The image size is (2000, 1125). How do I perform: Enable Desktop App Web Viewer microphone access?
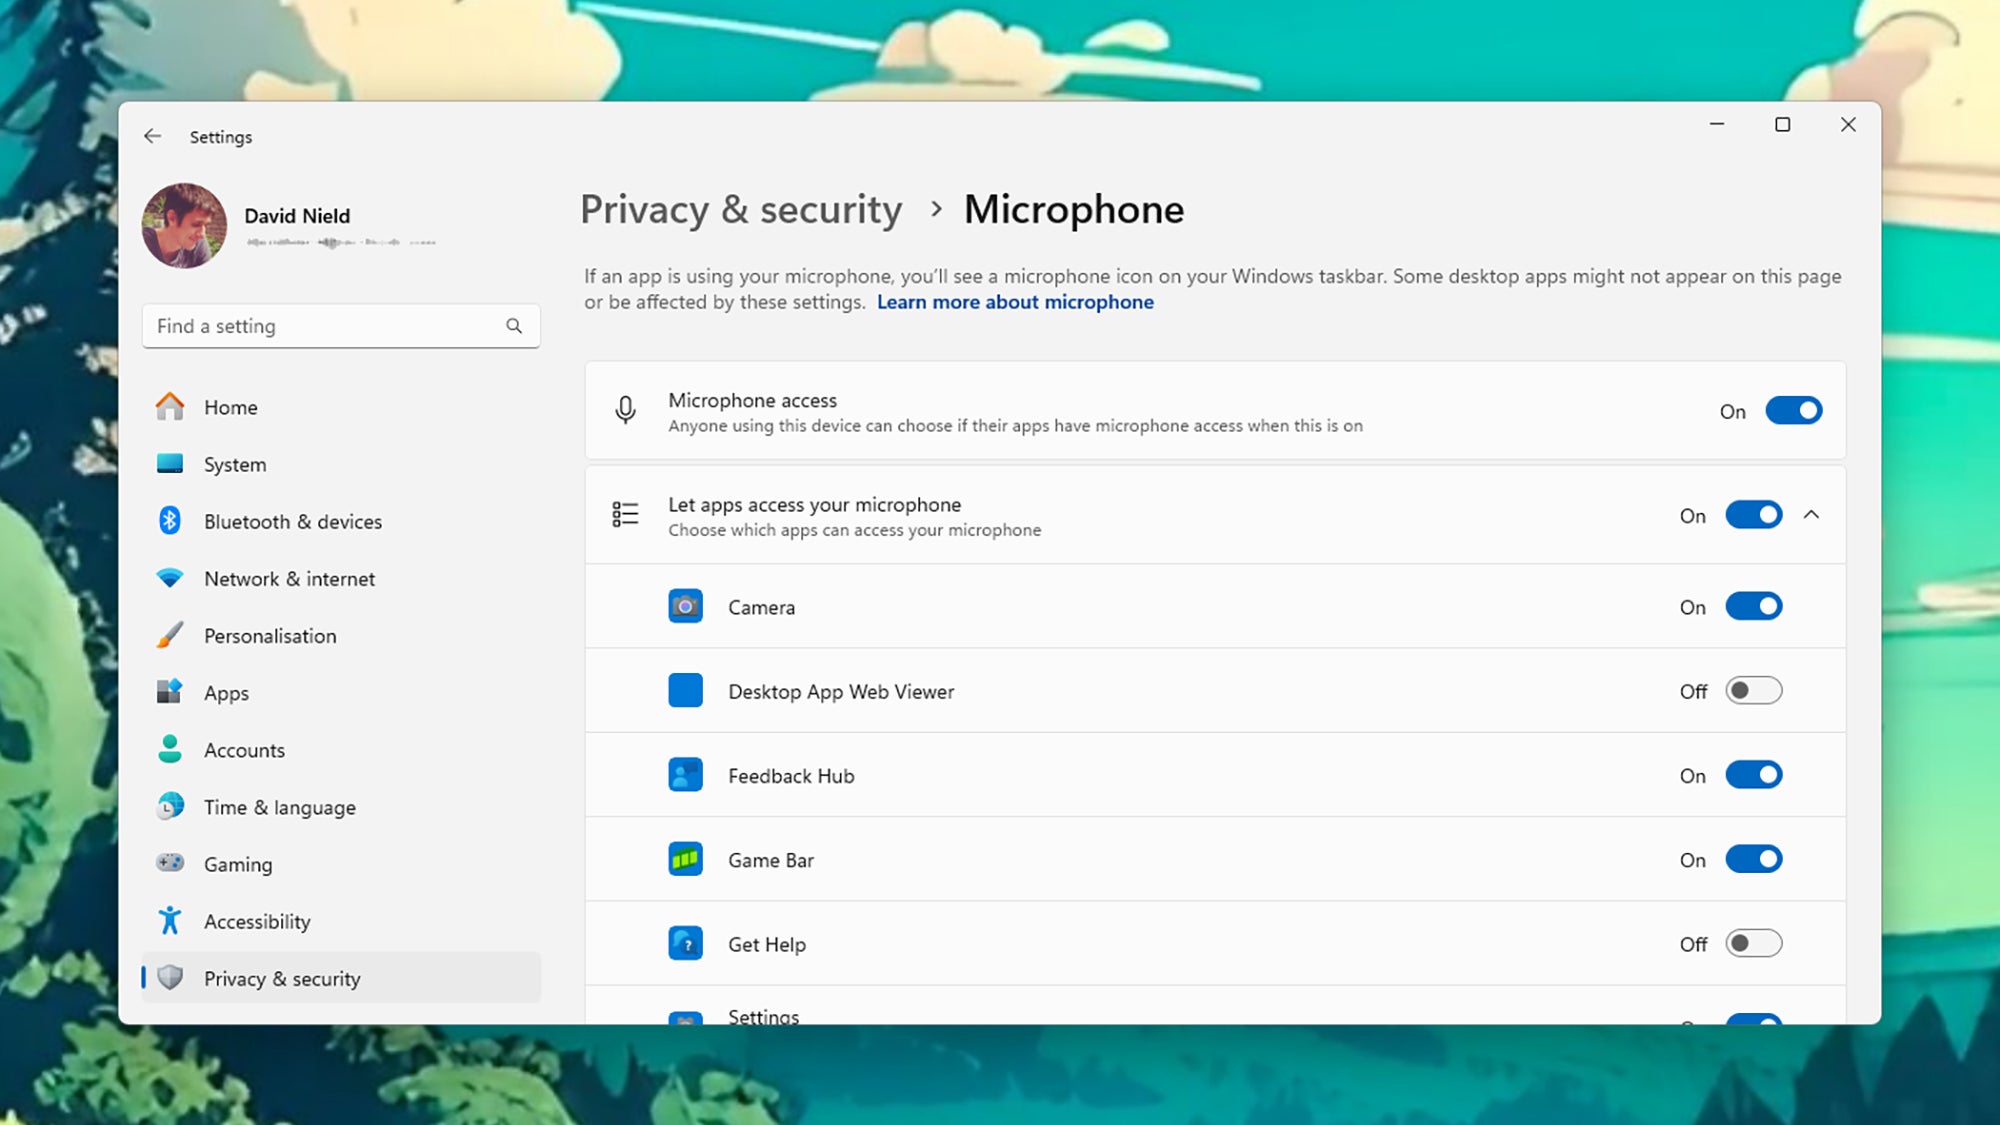click(1753, 690)
